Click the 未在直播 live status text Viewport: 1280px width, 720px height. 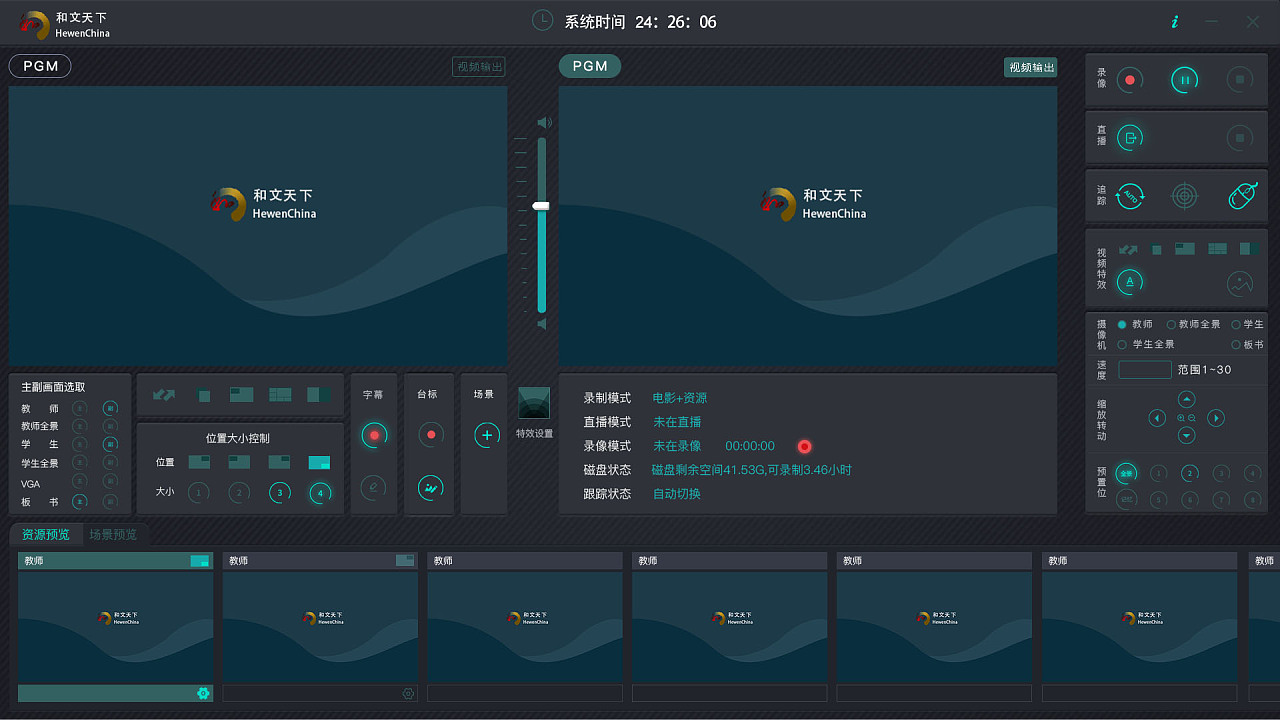[x=677, y=422]
